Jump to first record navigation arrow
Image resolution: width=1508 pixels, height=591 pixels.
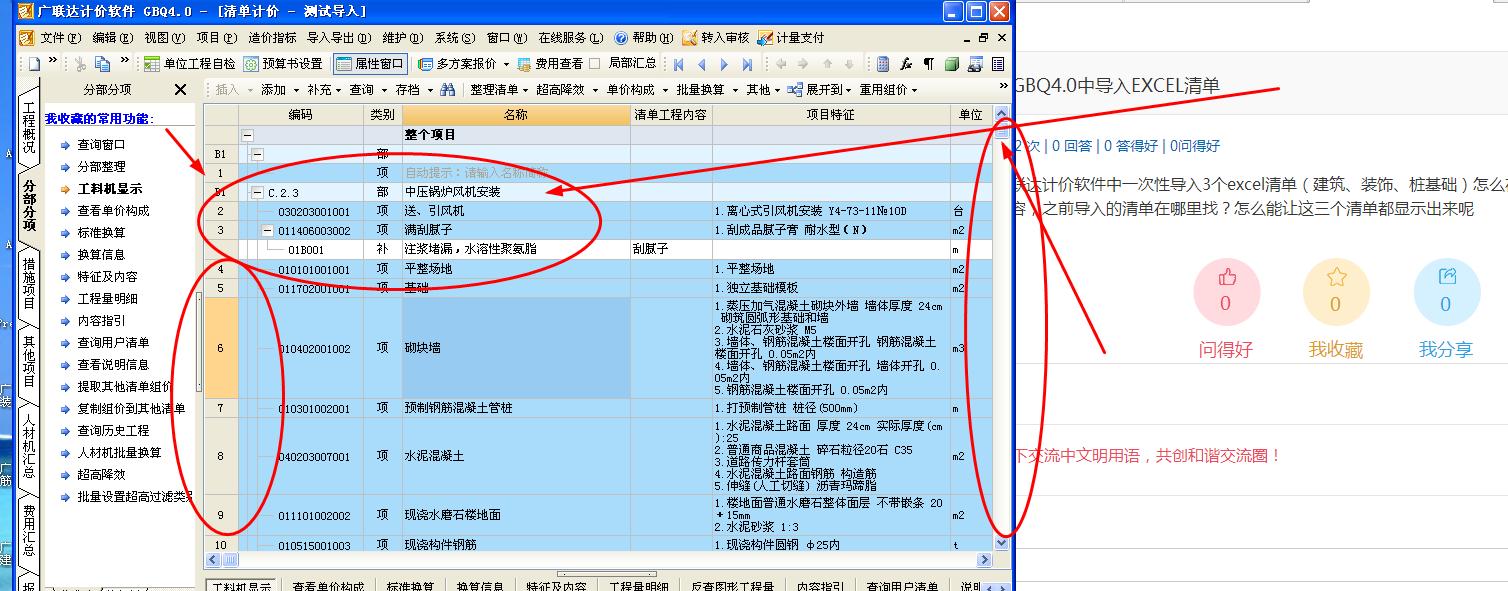tap(679, 64)
